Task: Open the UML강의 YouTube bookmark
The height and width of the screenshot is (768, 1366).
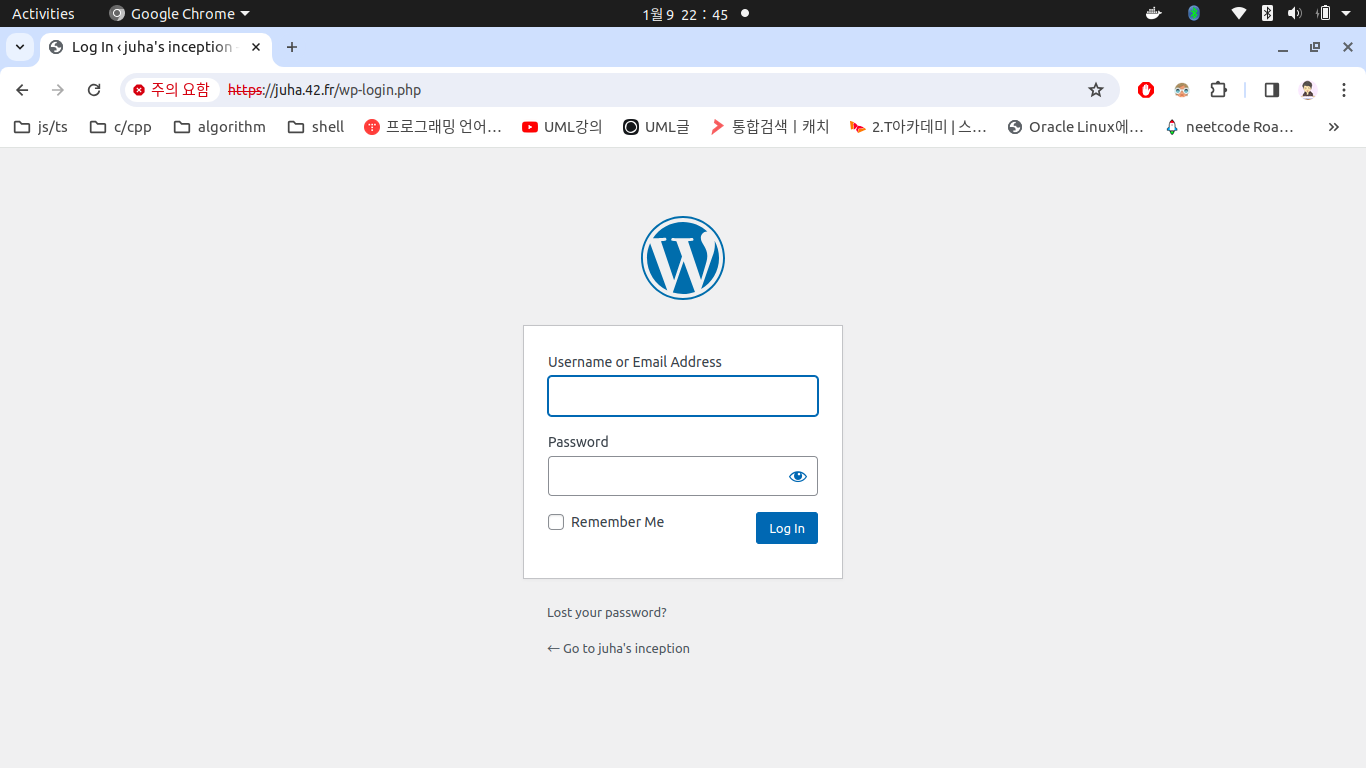Action: (x=563, y=127)
